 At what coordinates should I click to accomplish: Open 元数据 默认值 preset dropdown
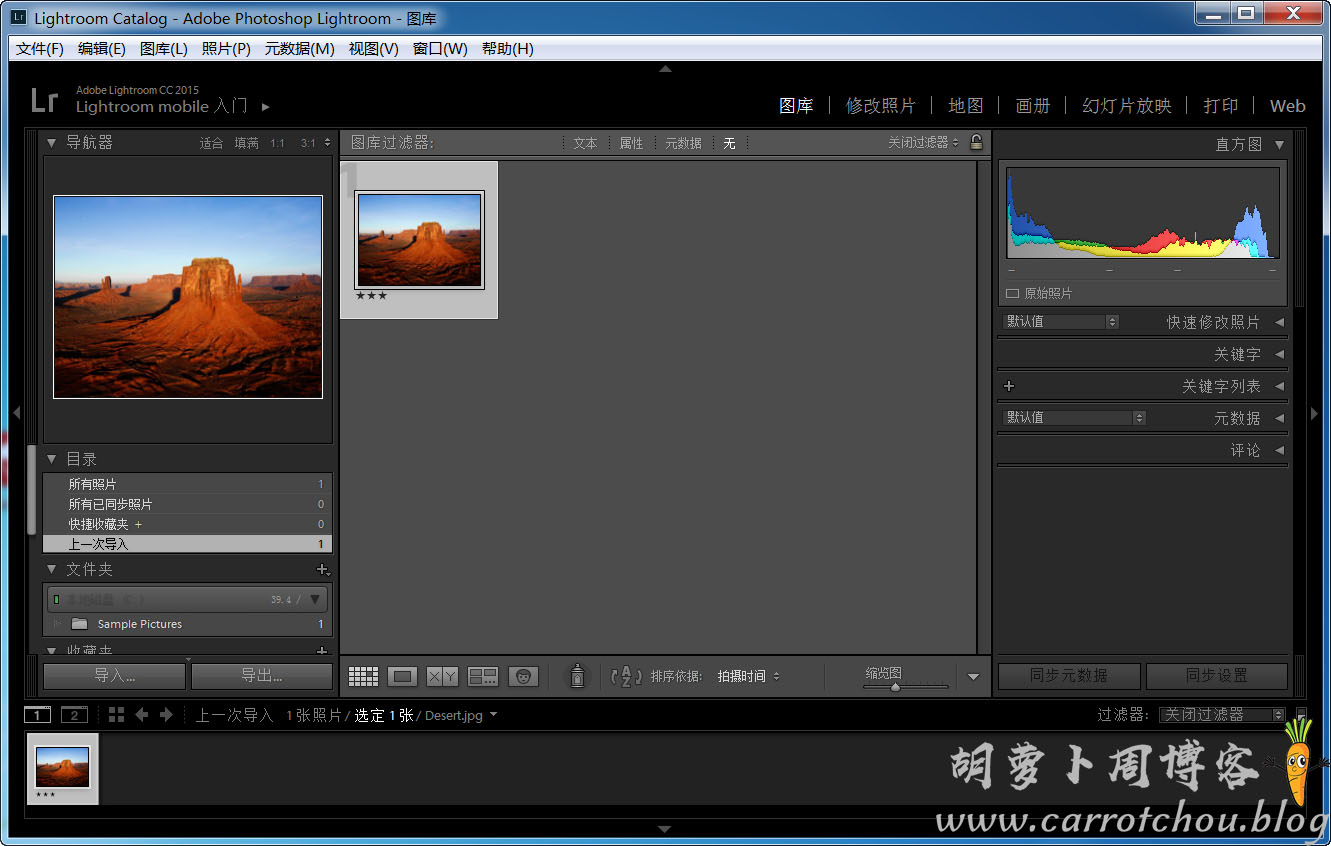(1074, 418)
